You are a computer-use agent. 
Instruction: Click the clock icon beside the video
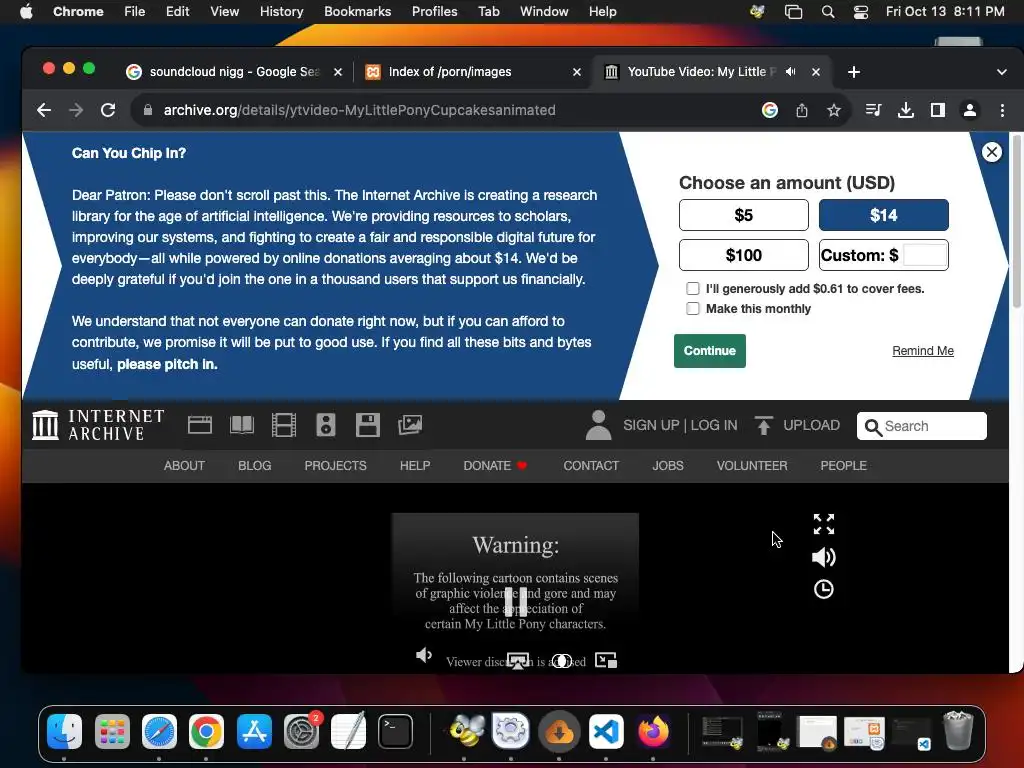tap(824, 589)
